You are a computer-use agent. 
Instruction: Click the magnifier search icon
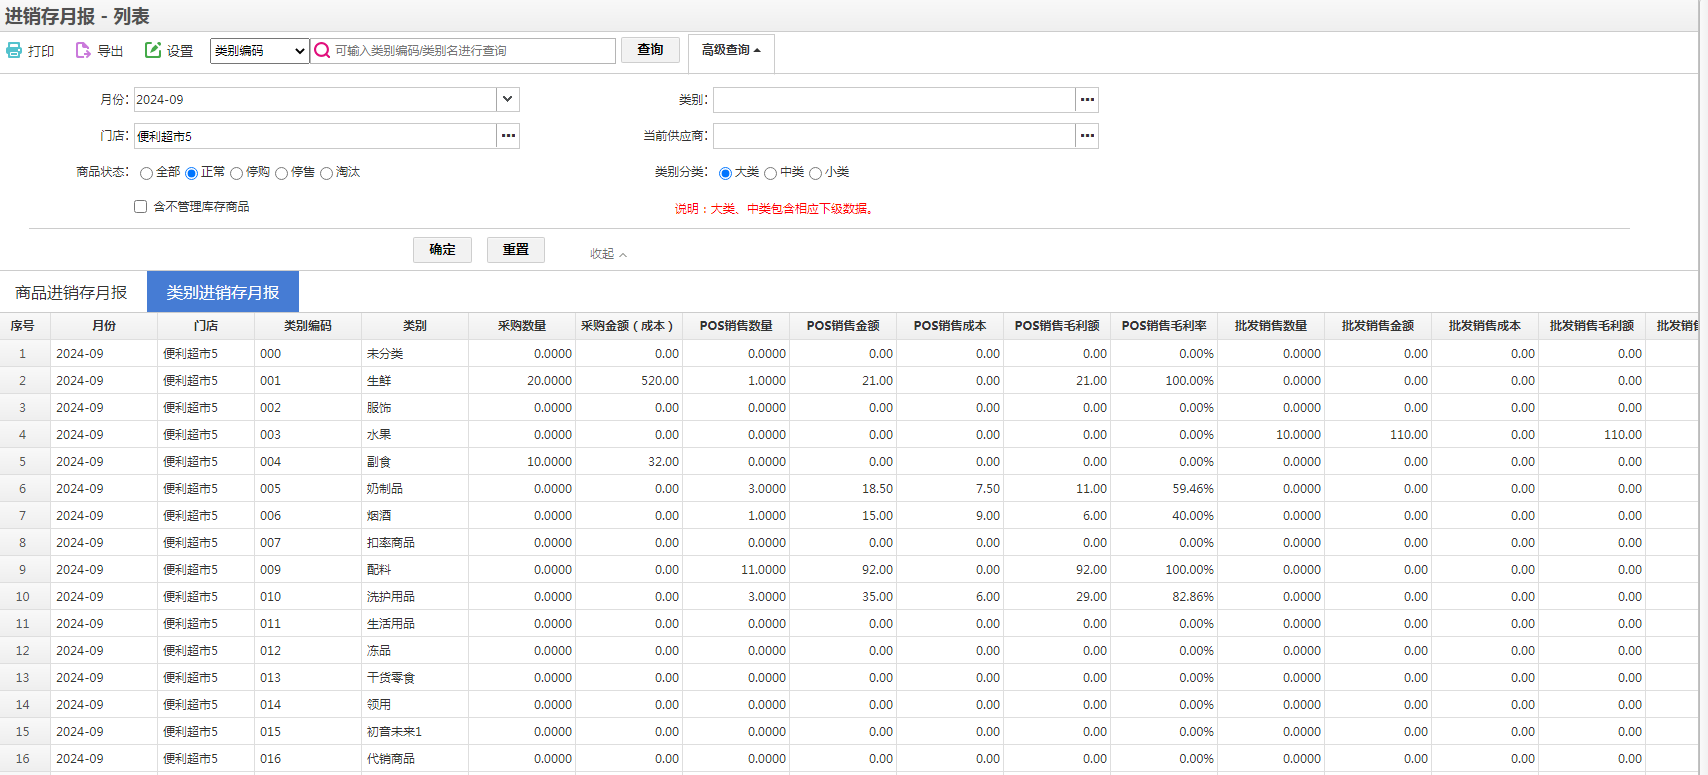(322, 51)
